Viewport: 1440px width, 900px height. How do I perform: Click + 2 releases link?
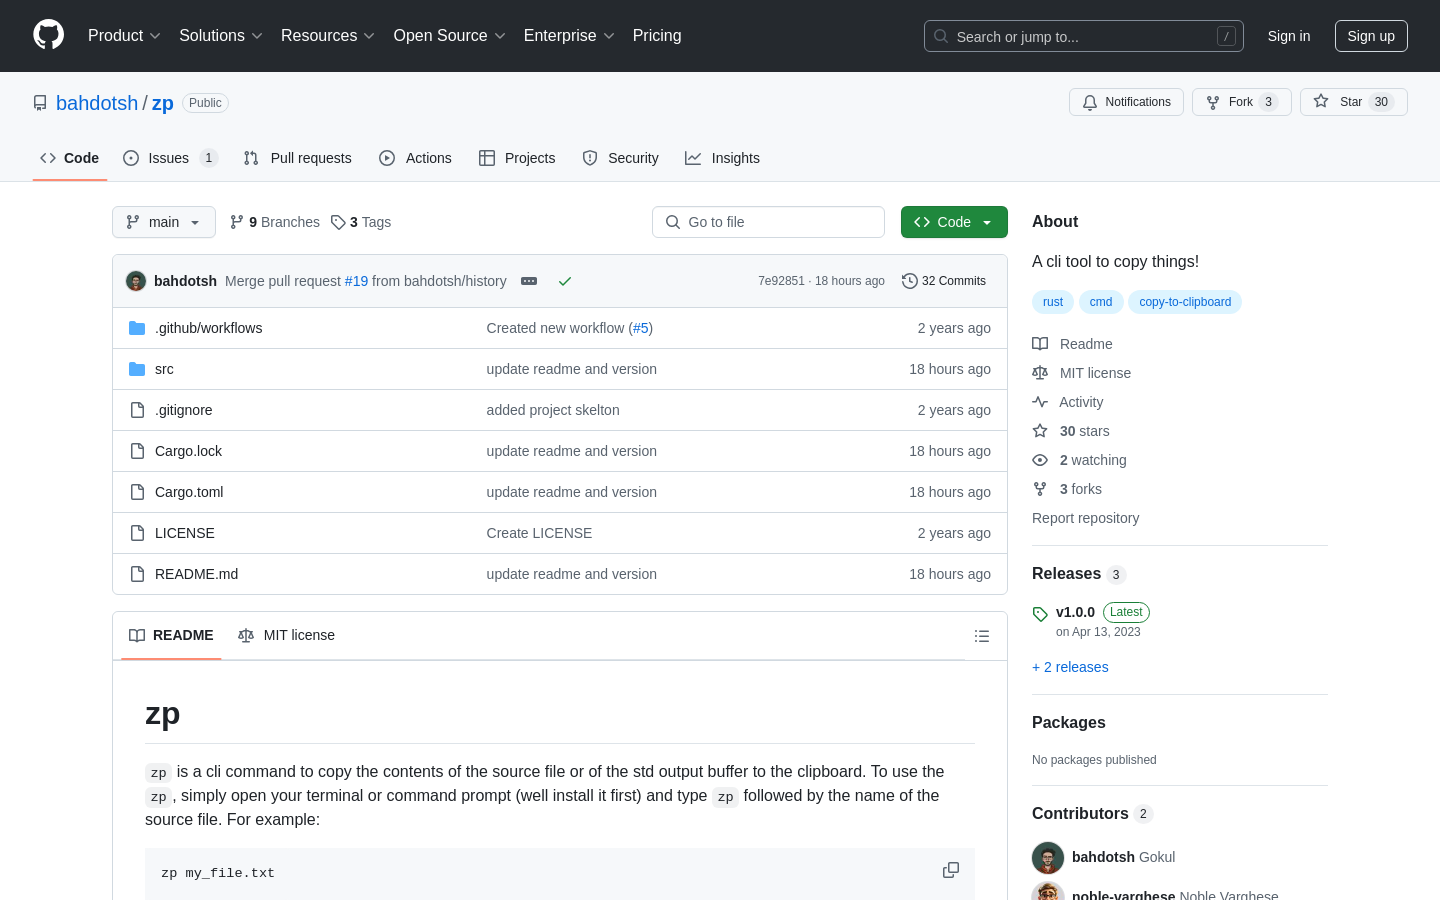1070,667
